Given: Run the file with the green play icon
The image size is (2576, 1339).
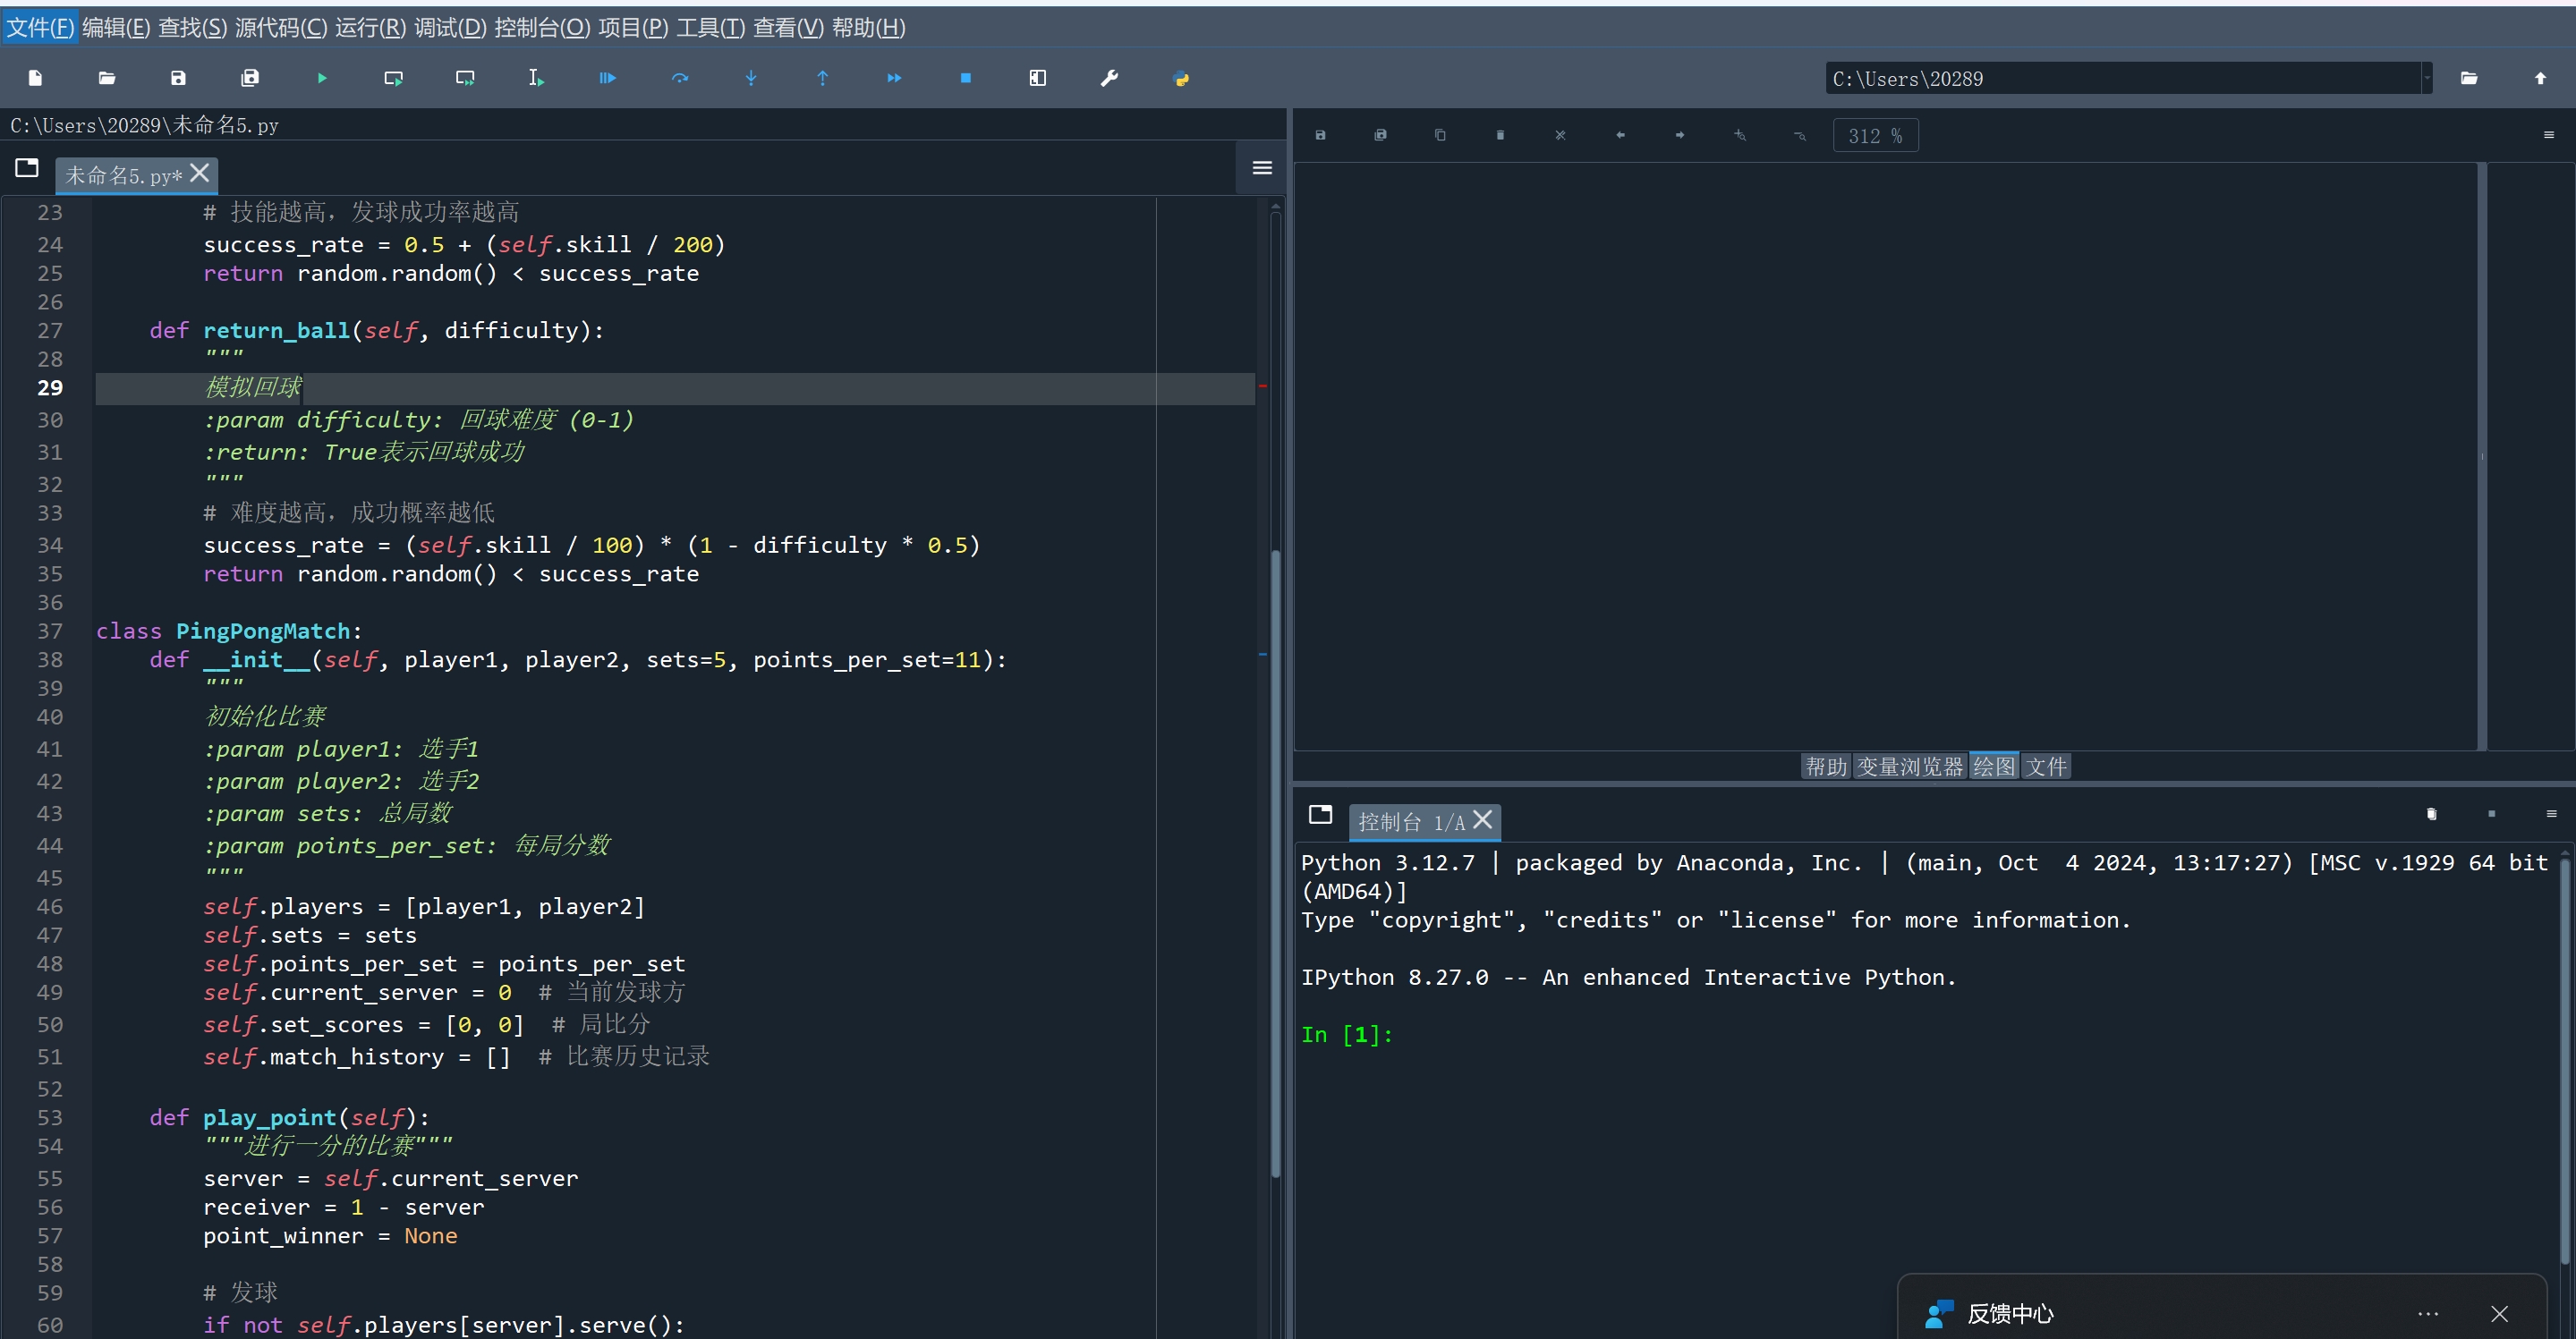Looking at the screenshot, I should (x=322, y=78).
